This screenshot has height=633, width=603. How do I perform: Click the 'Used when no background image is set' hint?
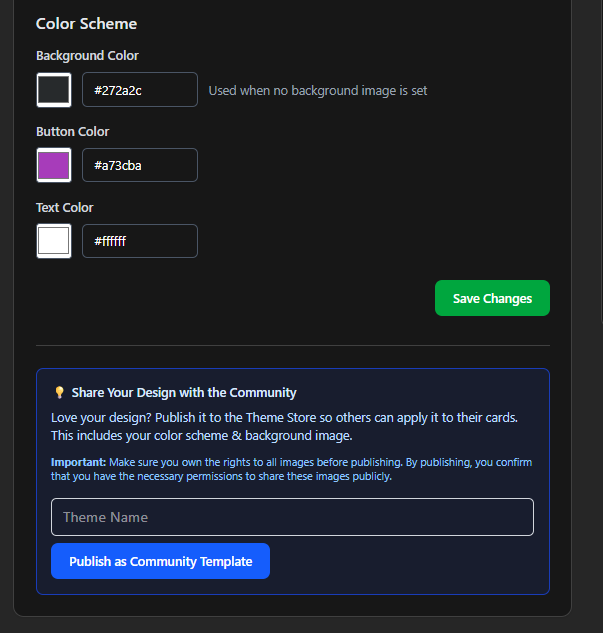pyautogui.click(x=318, y=90)
